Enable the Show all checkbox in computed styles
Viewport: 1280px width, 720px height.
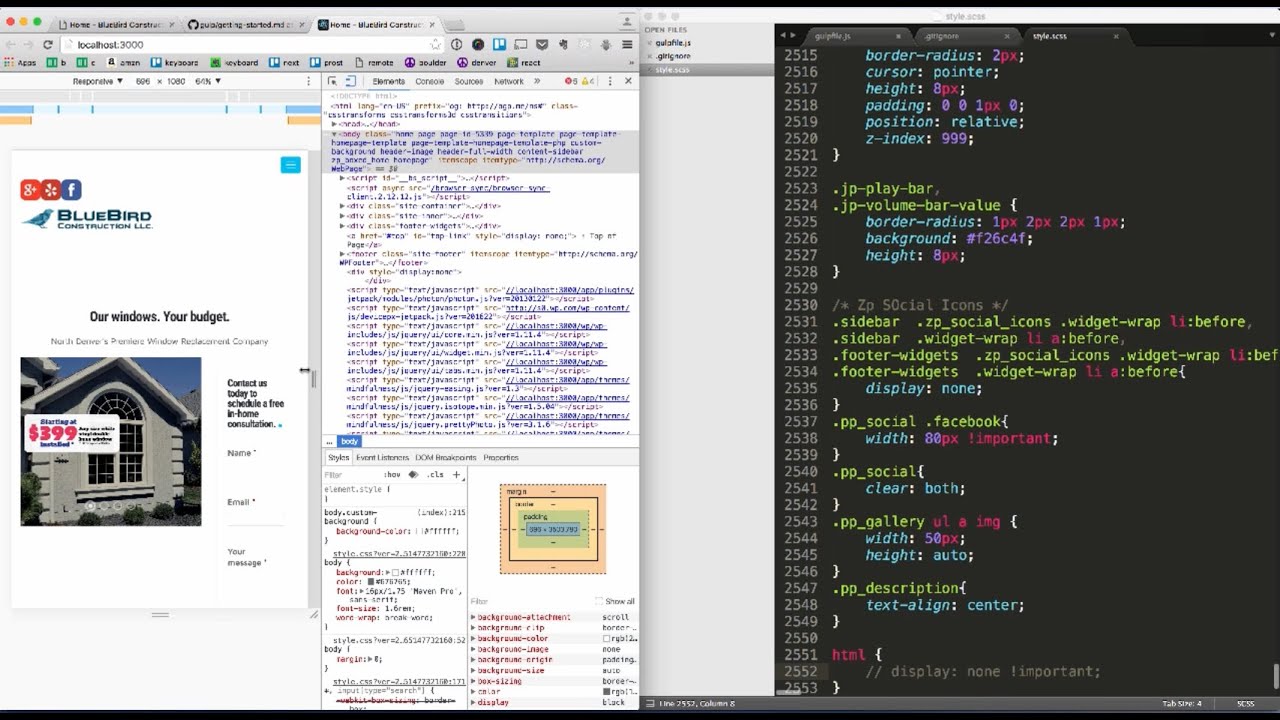(x=600, y=601)
